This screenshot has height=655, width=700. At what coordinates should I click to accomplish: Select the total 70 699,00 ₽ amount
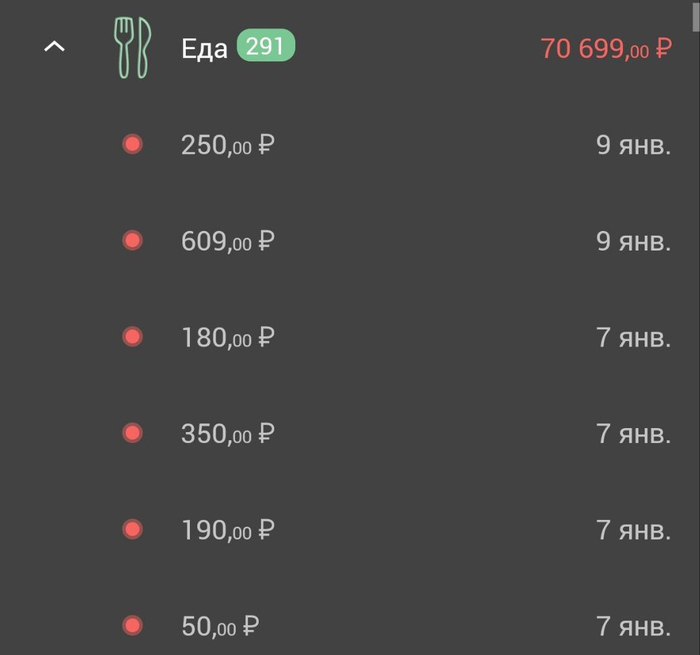click(605, 48)
